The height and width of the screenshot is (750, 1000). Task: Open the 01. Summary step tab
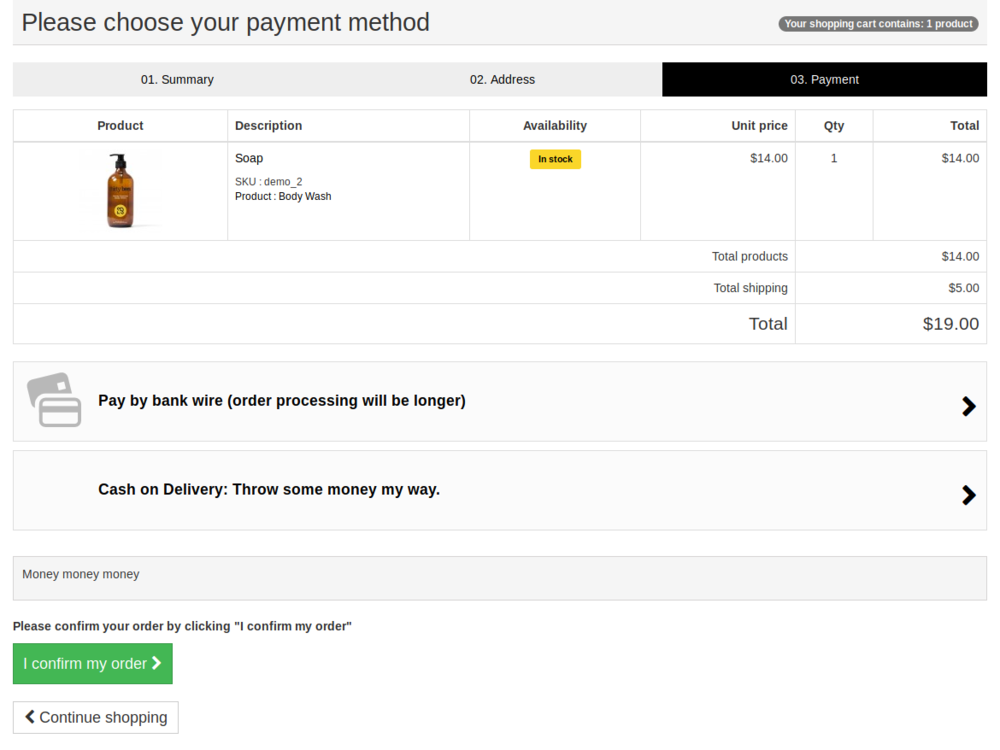pos(177,80)
